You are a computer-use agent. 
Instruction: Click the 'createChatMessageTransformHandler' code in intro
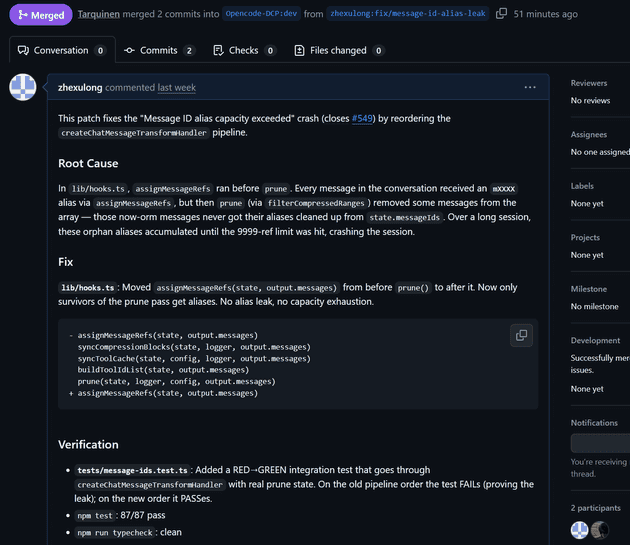coord(134,133)
